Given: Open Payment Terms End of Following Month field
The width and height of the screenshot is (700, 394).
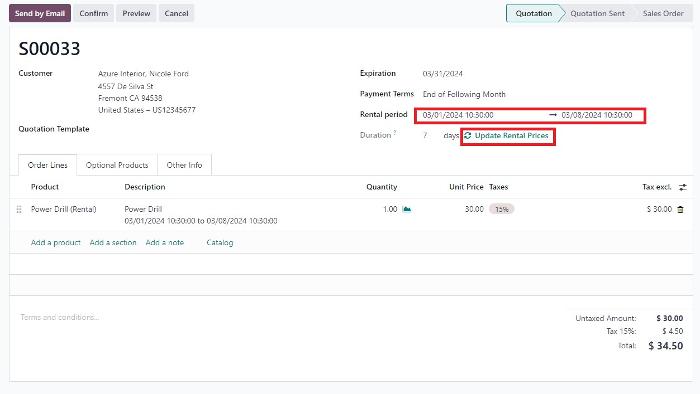Looking at the screenshot, I should click(464, 94).
